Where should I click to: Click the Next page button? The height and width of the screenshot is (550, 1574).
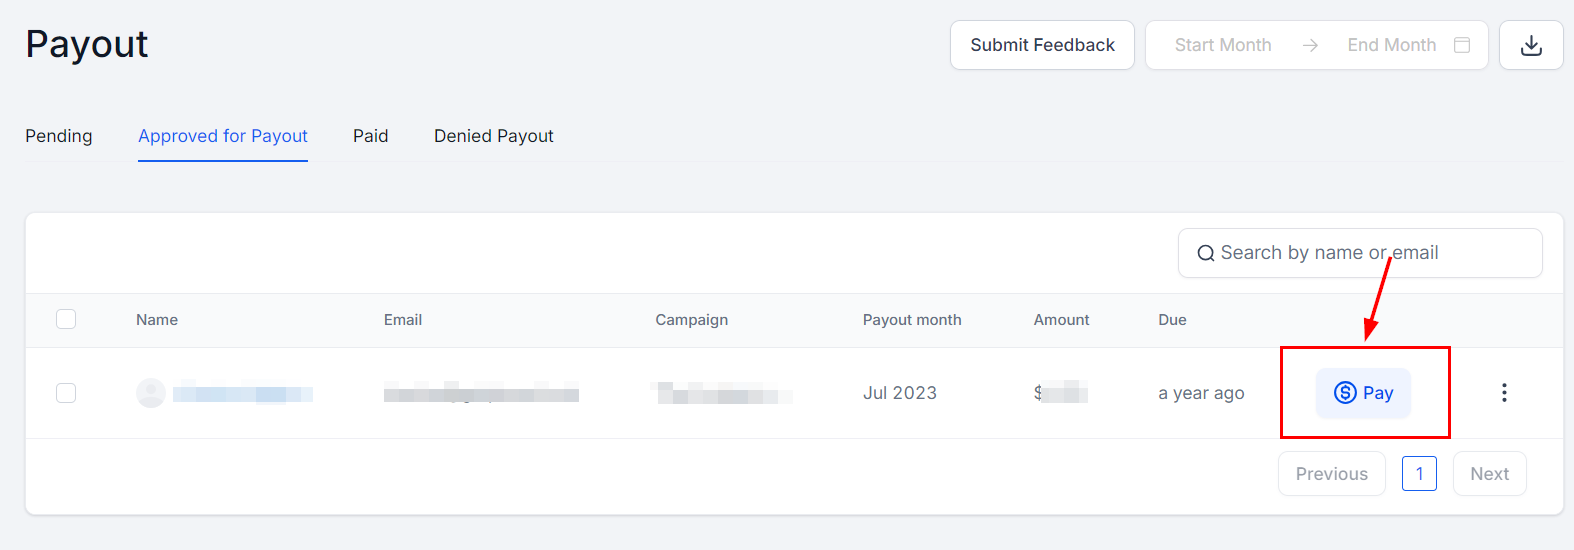coord(1489,474)
